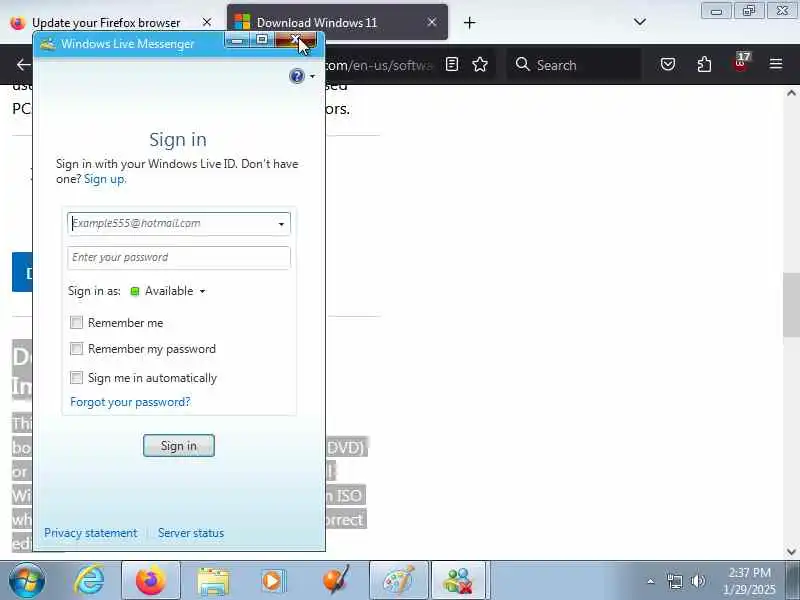Click the Enter your password field
This screenshot has width=800, height=600.
coord(179,258)
